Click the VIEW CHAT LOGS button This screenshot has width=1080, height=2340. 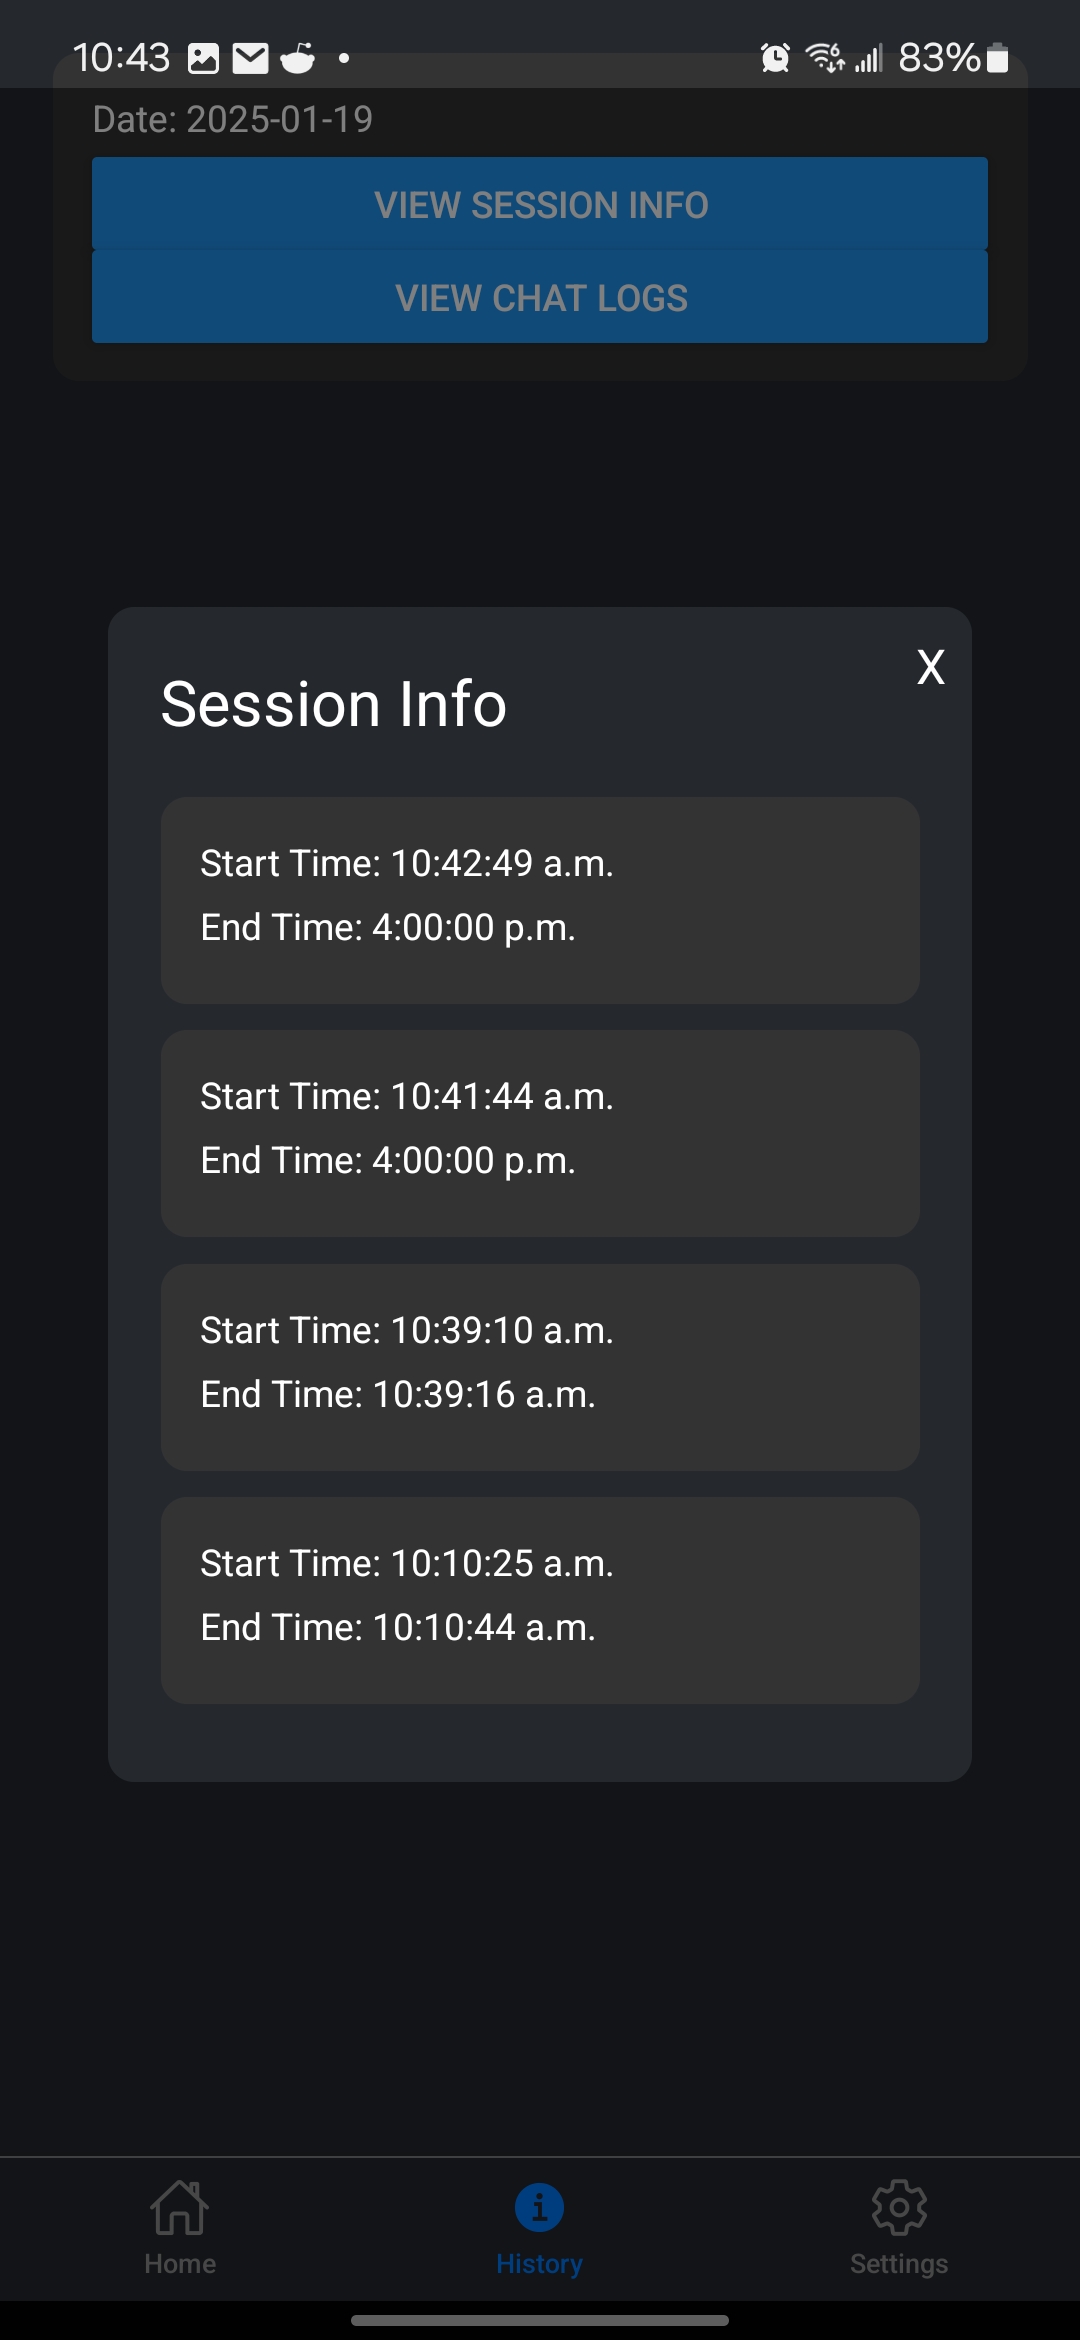540,297
